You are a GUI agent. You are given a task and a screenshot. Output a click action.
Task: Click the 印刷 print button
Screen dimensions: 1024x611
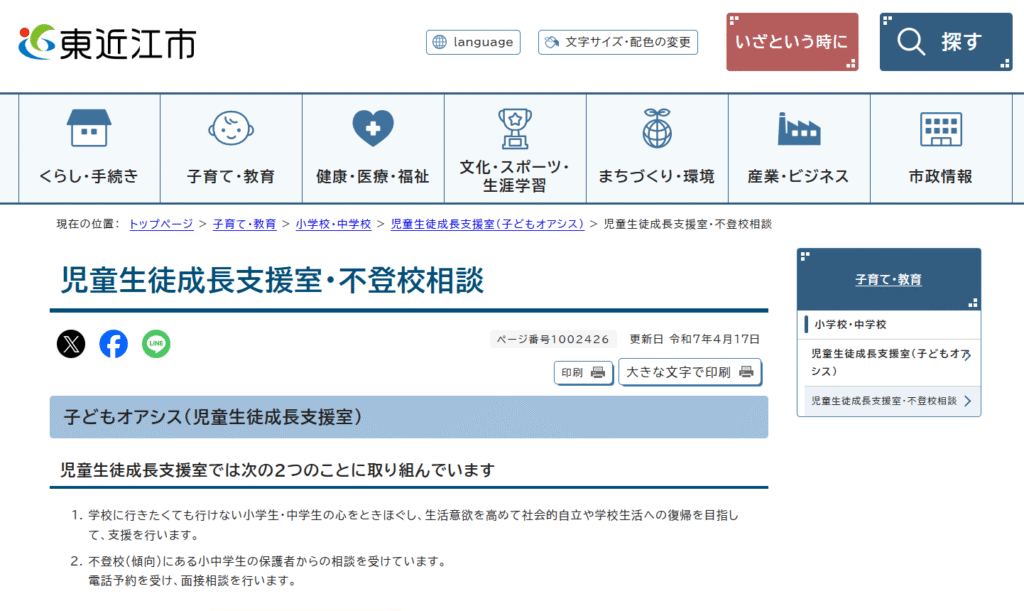tap(583, 372)
